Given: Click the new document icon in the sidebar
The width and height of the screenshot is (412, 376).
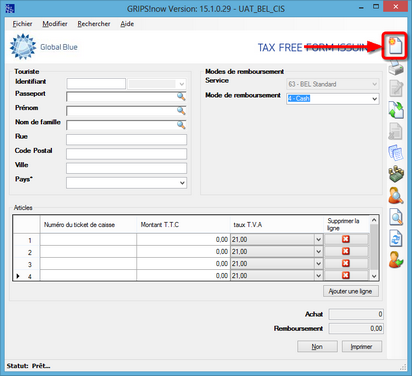Looking at the screenshot, I should click(396, 46).
